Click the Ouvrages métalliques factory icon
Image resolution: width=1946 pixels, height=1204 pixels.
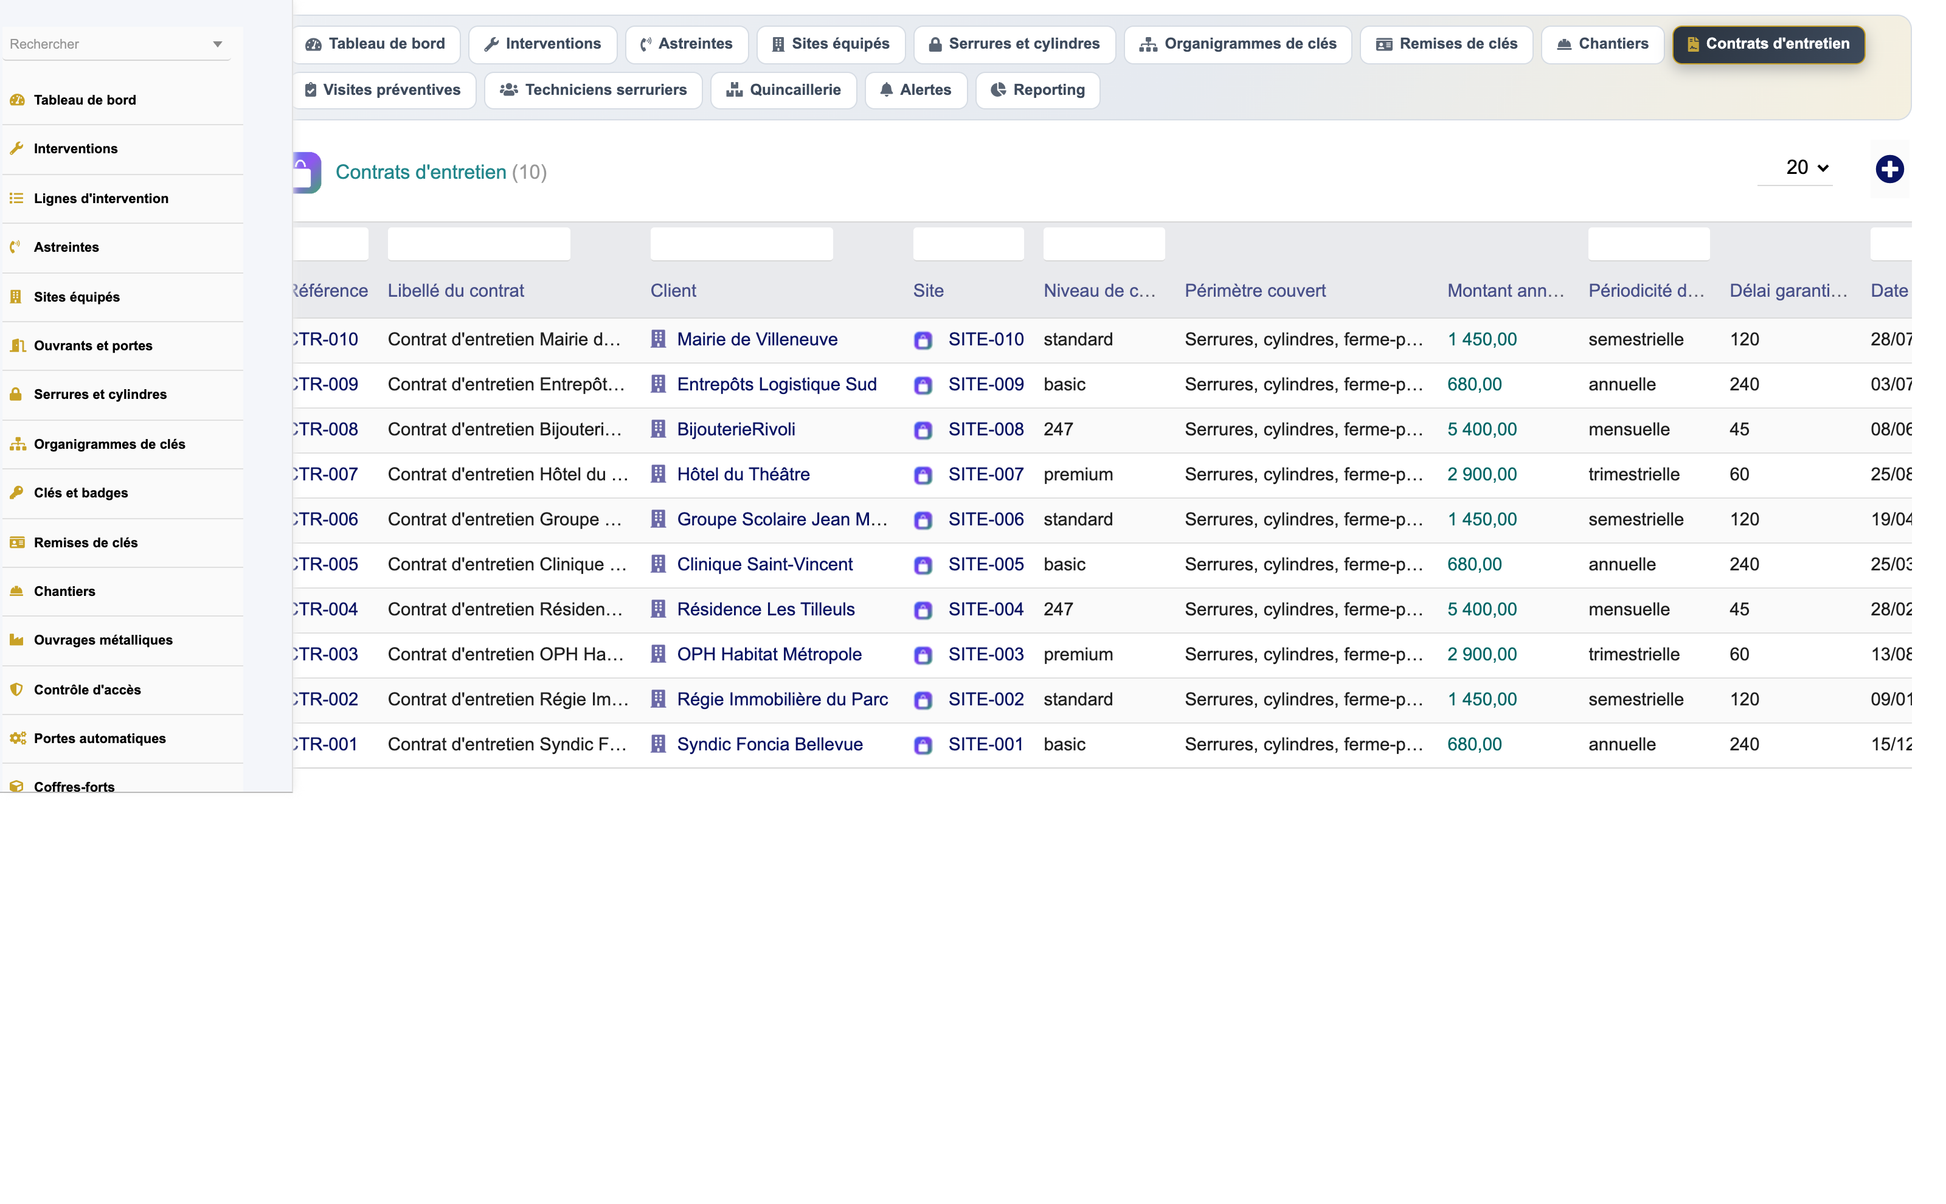coord(17,640)
